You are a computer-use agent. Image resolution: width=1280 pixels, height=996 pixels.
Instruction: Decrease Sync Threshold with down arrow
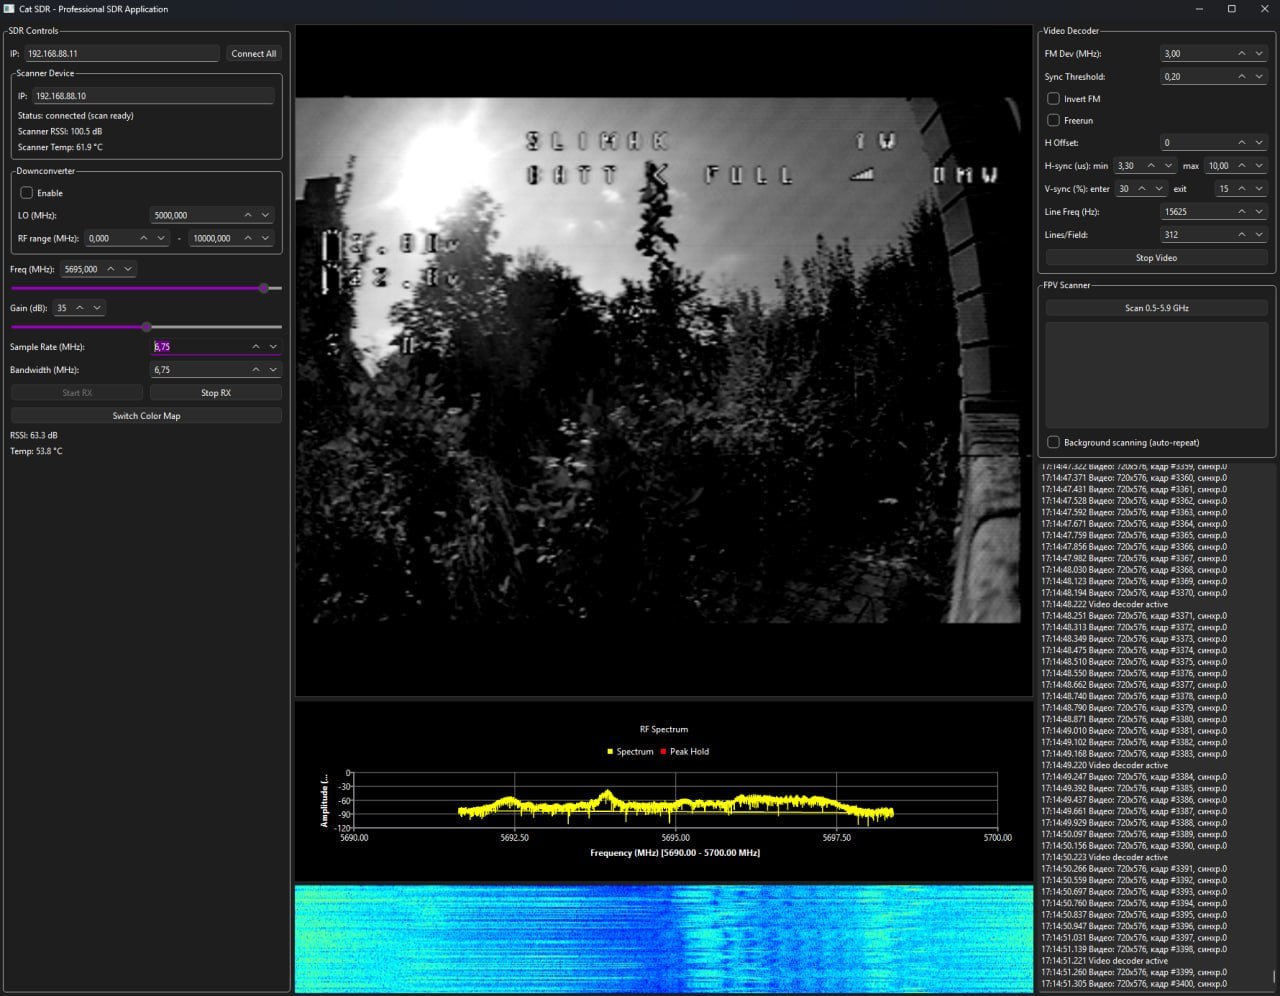[1260, 77]
